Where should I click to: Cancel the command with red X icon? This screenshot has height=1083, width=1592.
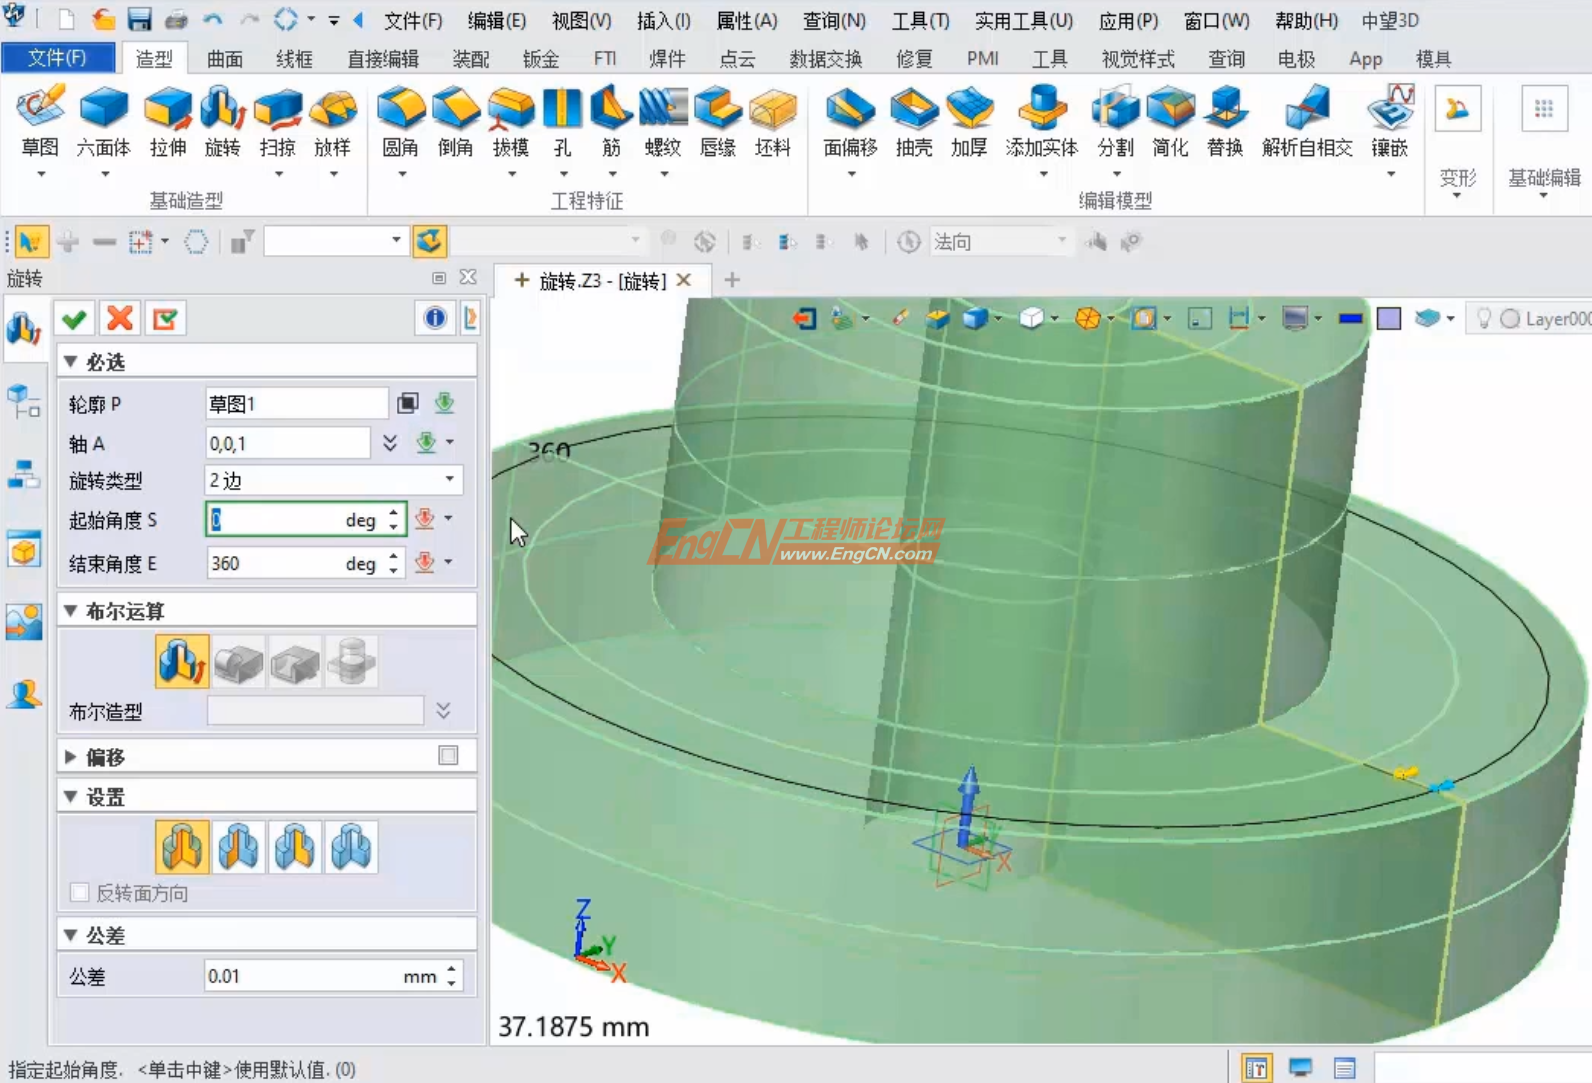coord(120,319)
